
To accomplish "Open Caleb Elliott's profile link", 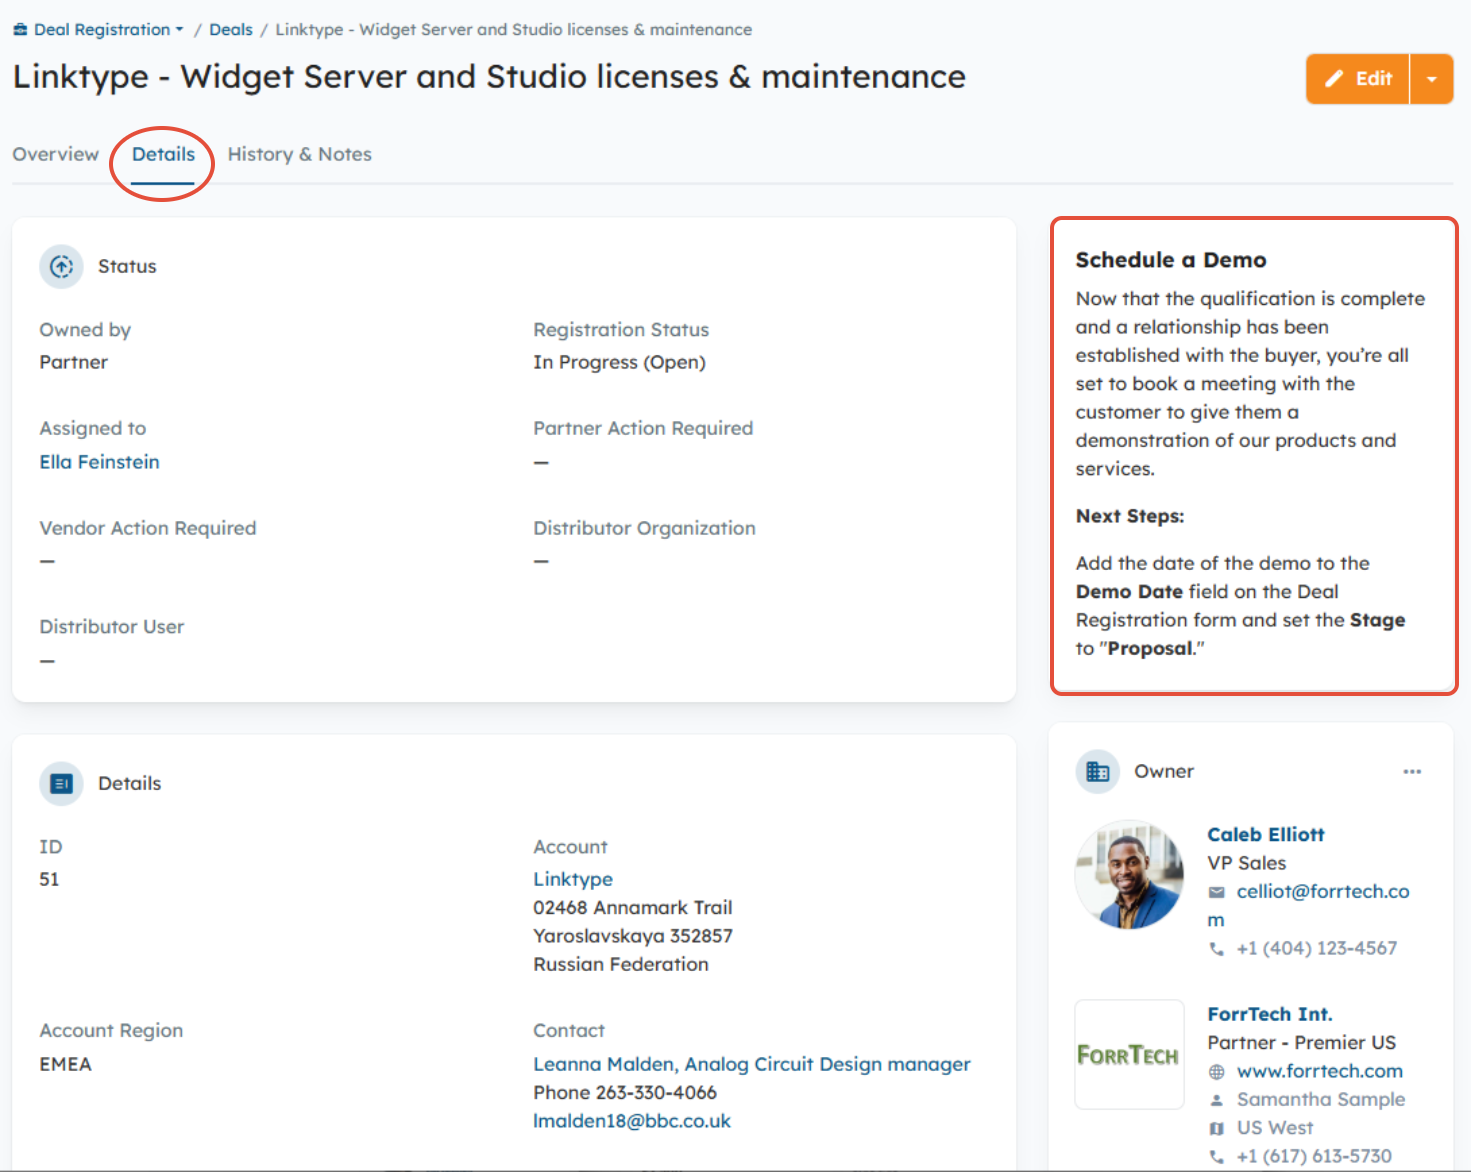I will tap(1266, 834).
